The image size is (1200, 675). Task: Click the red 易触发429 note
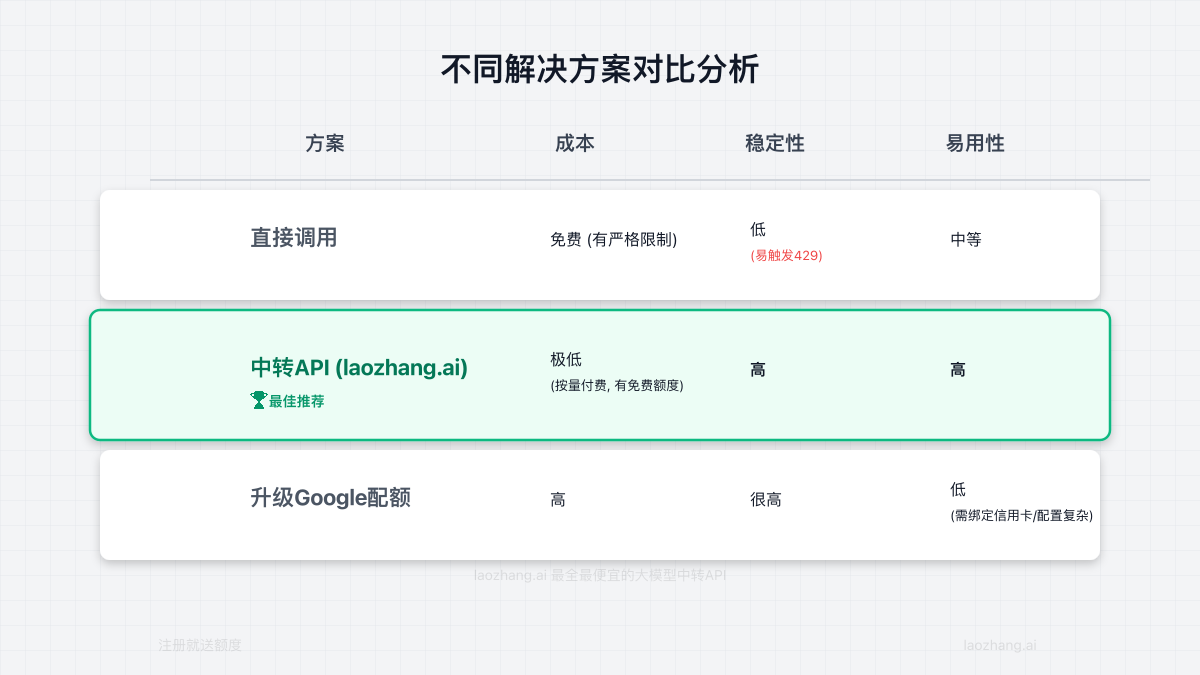pos(786,255)
